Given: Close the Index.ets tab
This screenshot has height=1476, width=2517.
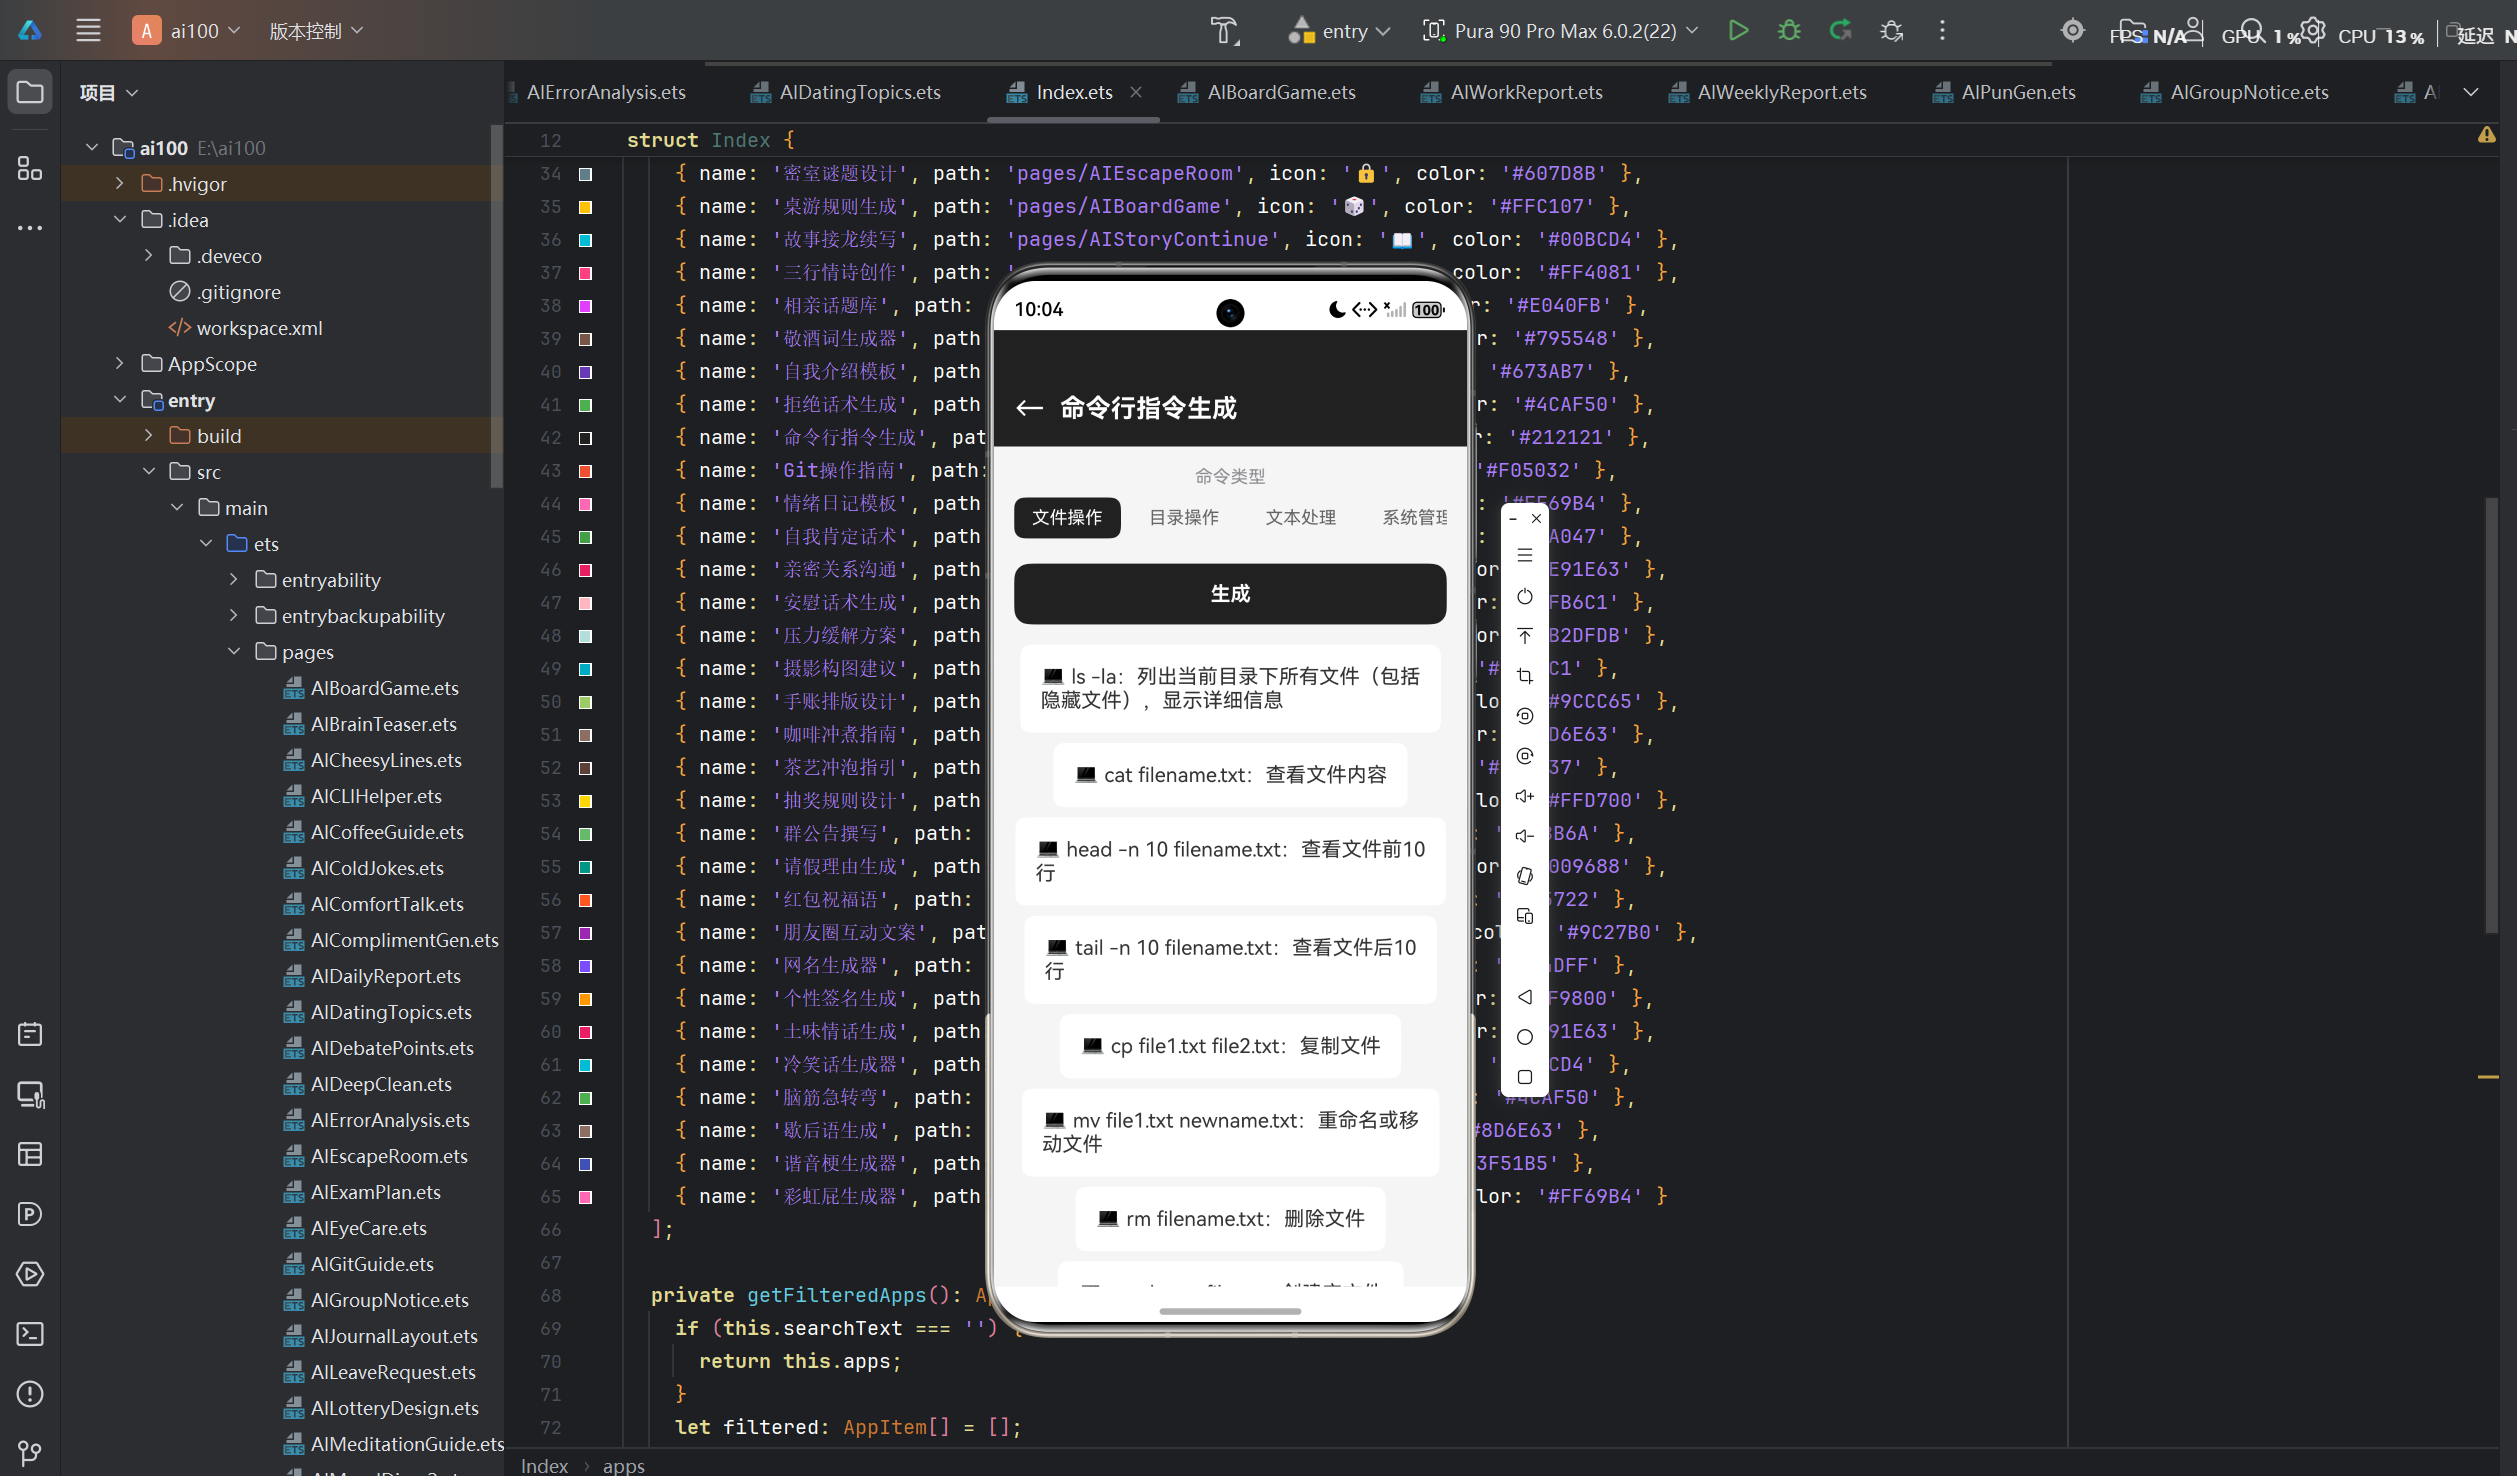Looking at the screenshot, I should tap(1136, 92).
